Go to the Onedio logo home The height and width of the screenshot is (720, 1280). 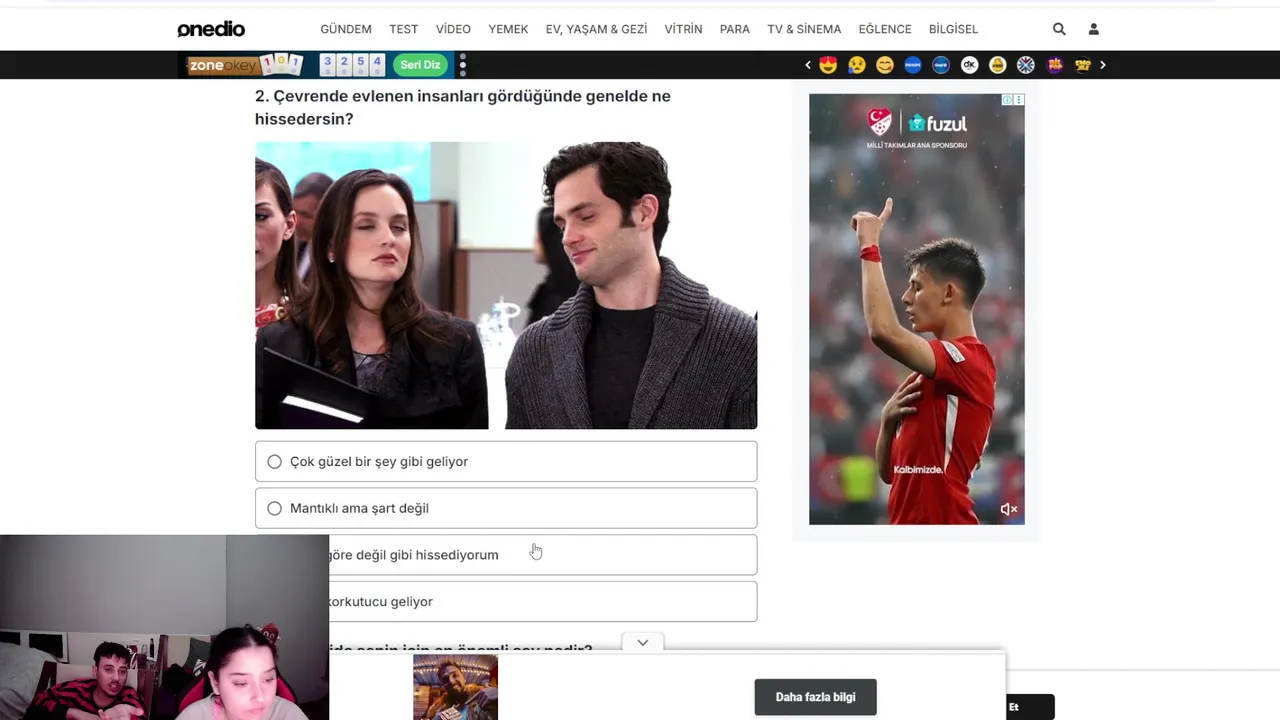tap(211, 29)
